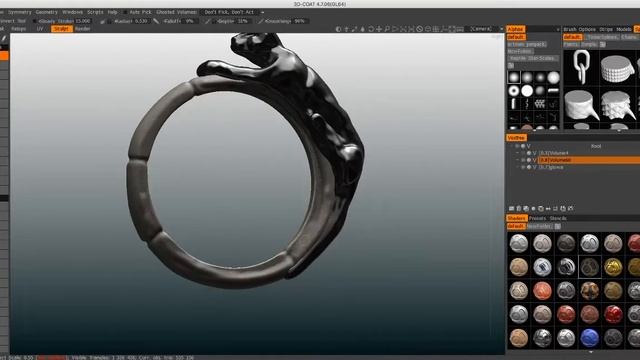Toggle the expander of the highlighted volume layer
This screenshot has width=640, height=360.
[518, 160]
